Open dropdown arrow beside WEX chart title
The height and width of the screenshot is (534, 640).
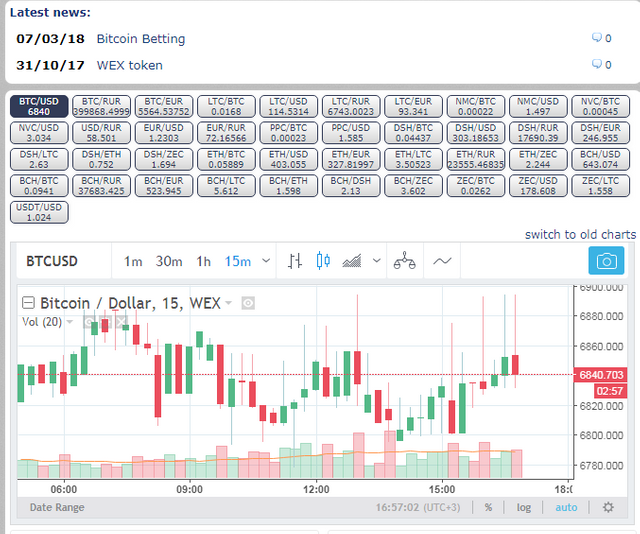(x=229, y=303)
